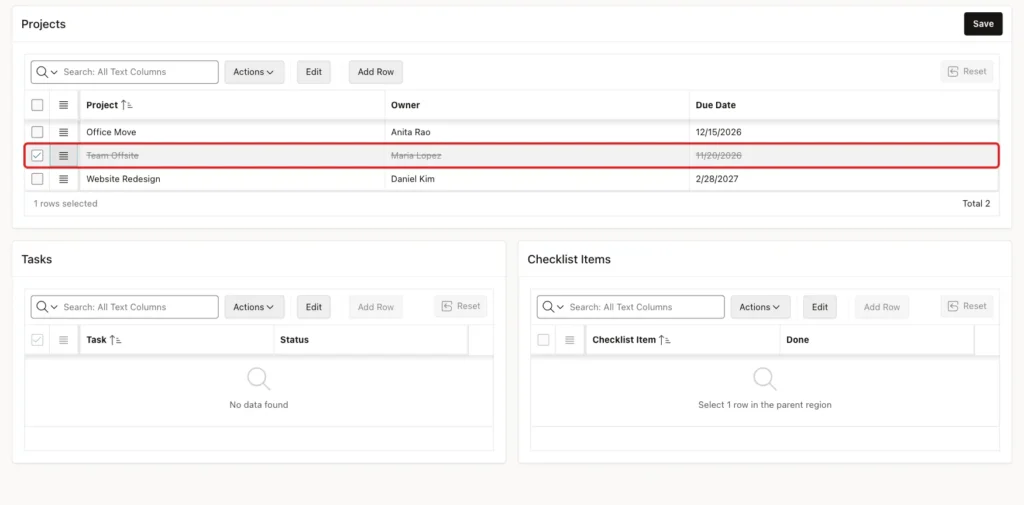Click the Project column header label
The height and width of the screenshot is (505, 1024).
click(x=102, y=105)
